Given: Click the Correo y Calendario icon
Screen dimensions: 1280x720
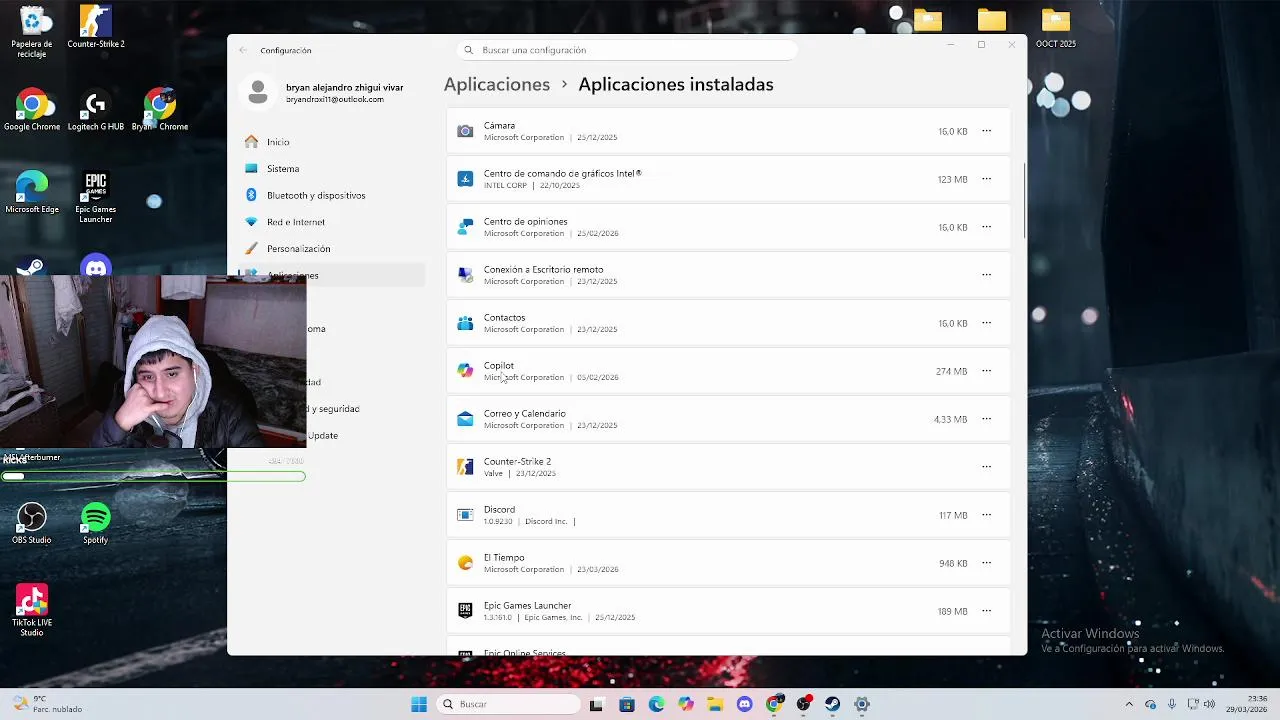Looking at the screenshot, I should (x=465, y=419).
